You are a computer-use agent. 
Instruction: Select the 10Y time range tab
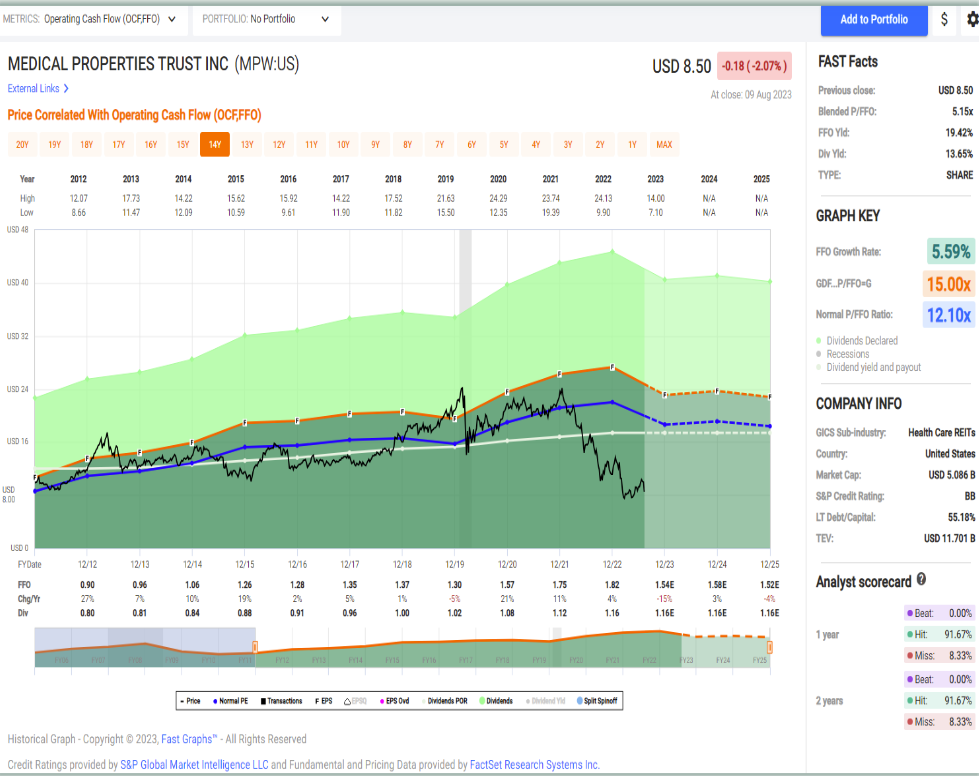click(343, 144)
